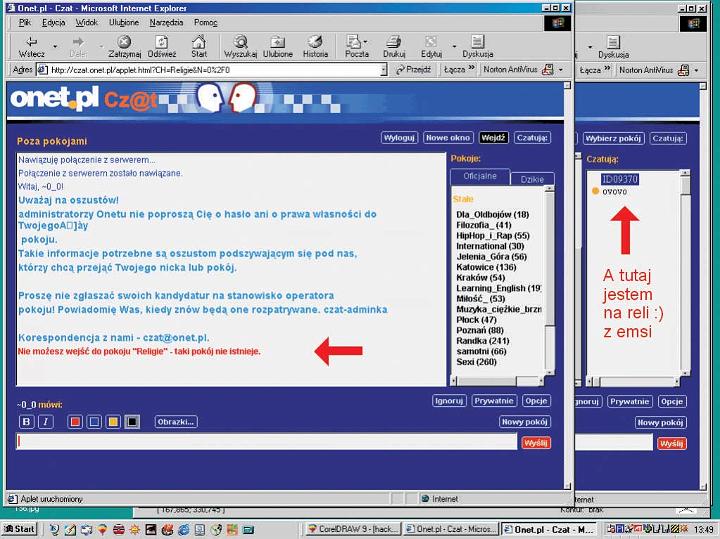This screenshot has height=539, width=720.
Task: Switch to first Onet.pl - Czat taskbar button
Action: (x=450, y=529)
